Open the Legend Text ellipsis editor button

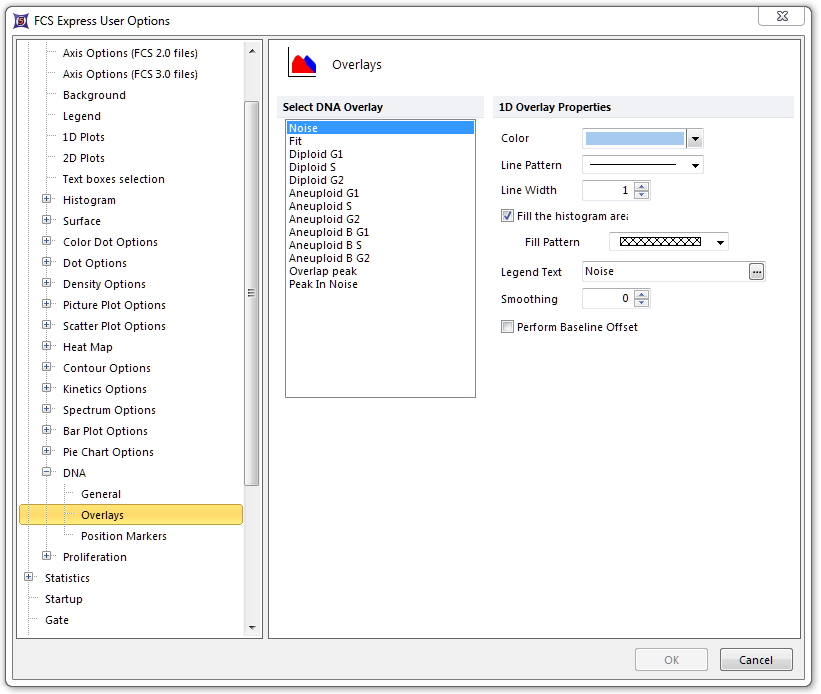click(x=757, y=271)
